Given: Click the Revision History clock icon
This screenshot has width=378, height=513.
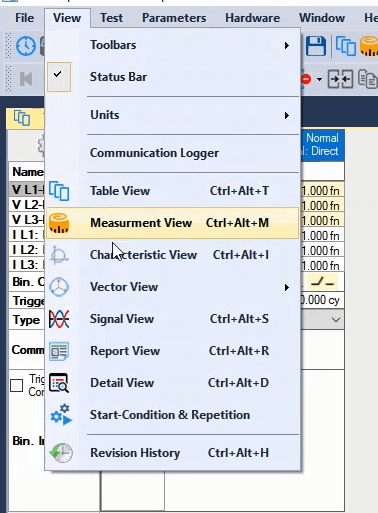Looking at the screenshot, I should pyautogui.click(x=60, y=453).
